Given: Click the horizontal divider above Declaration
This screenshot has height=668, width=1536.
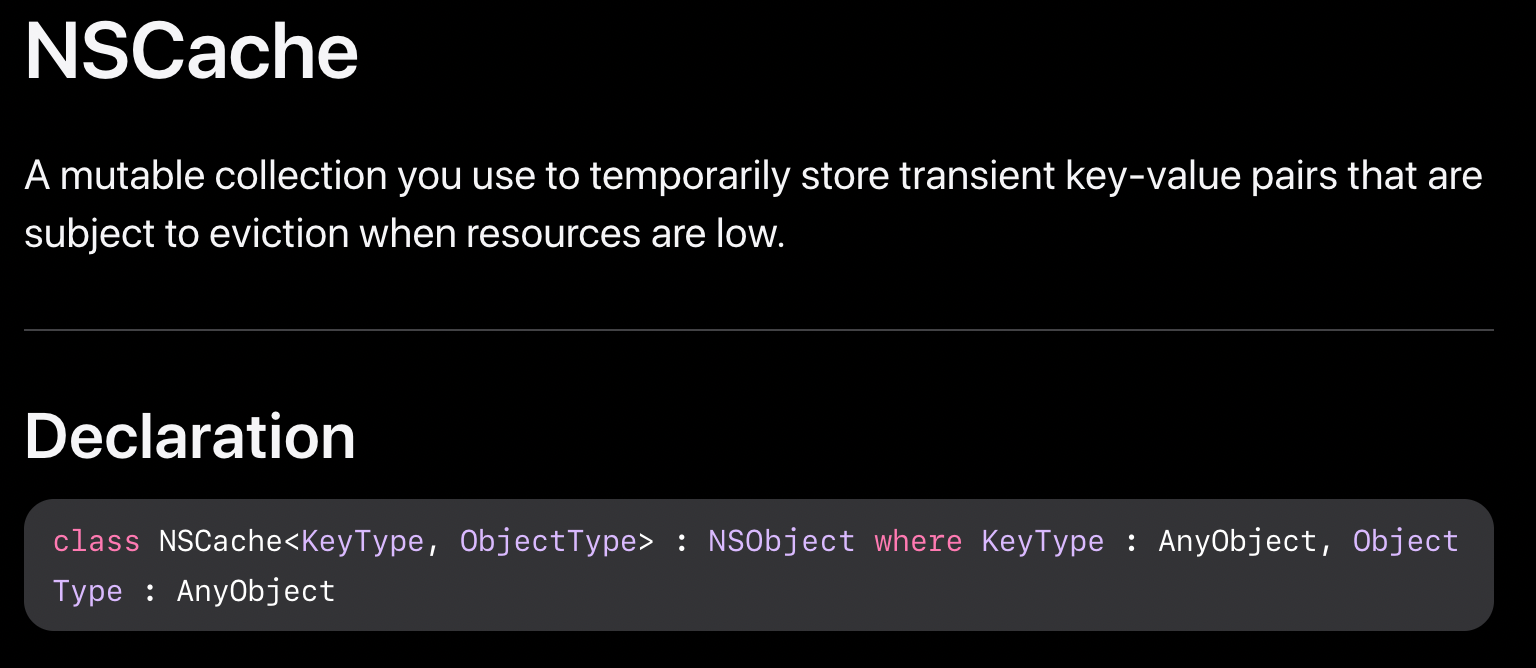Looking at the screenshot, I should tap(758, 329).
